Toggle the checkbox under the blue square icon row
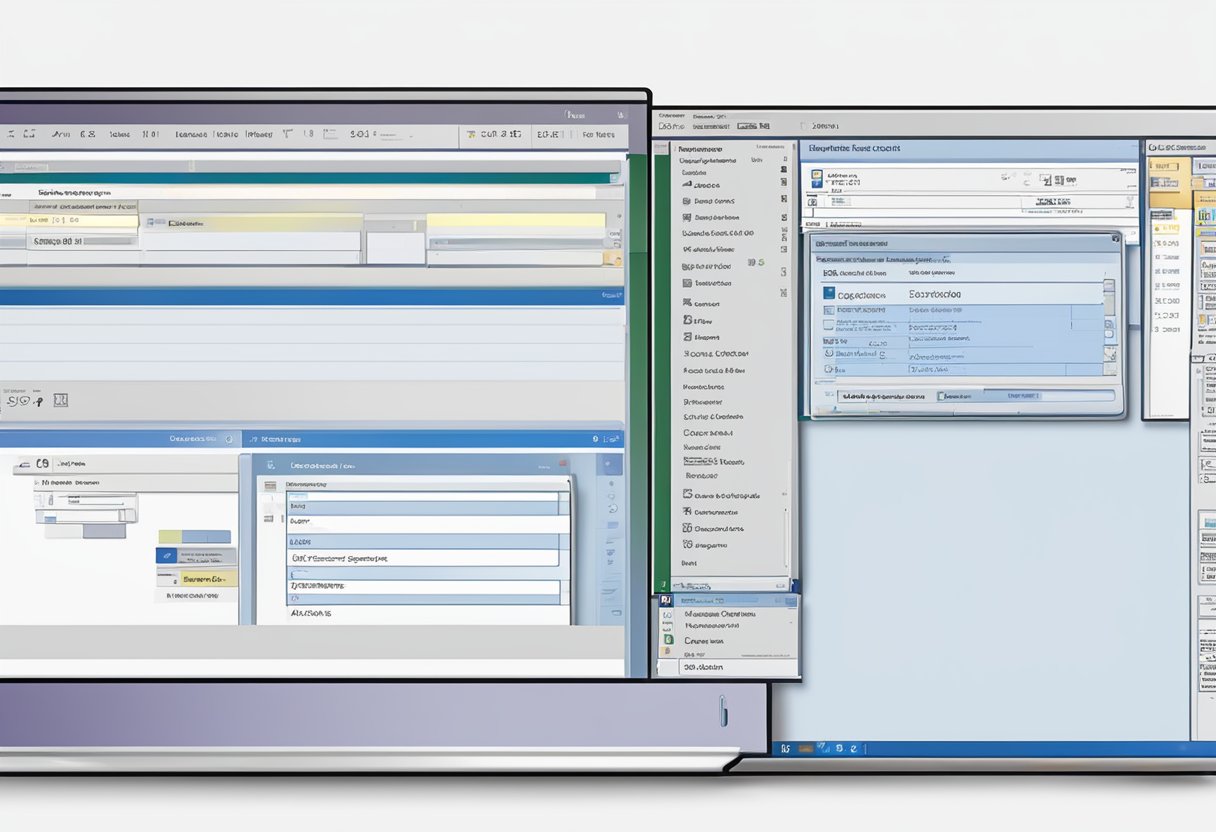Screen dimensions: 1216x832 (828, 311)
